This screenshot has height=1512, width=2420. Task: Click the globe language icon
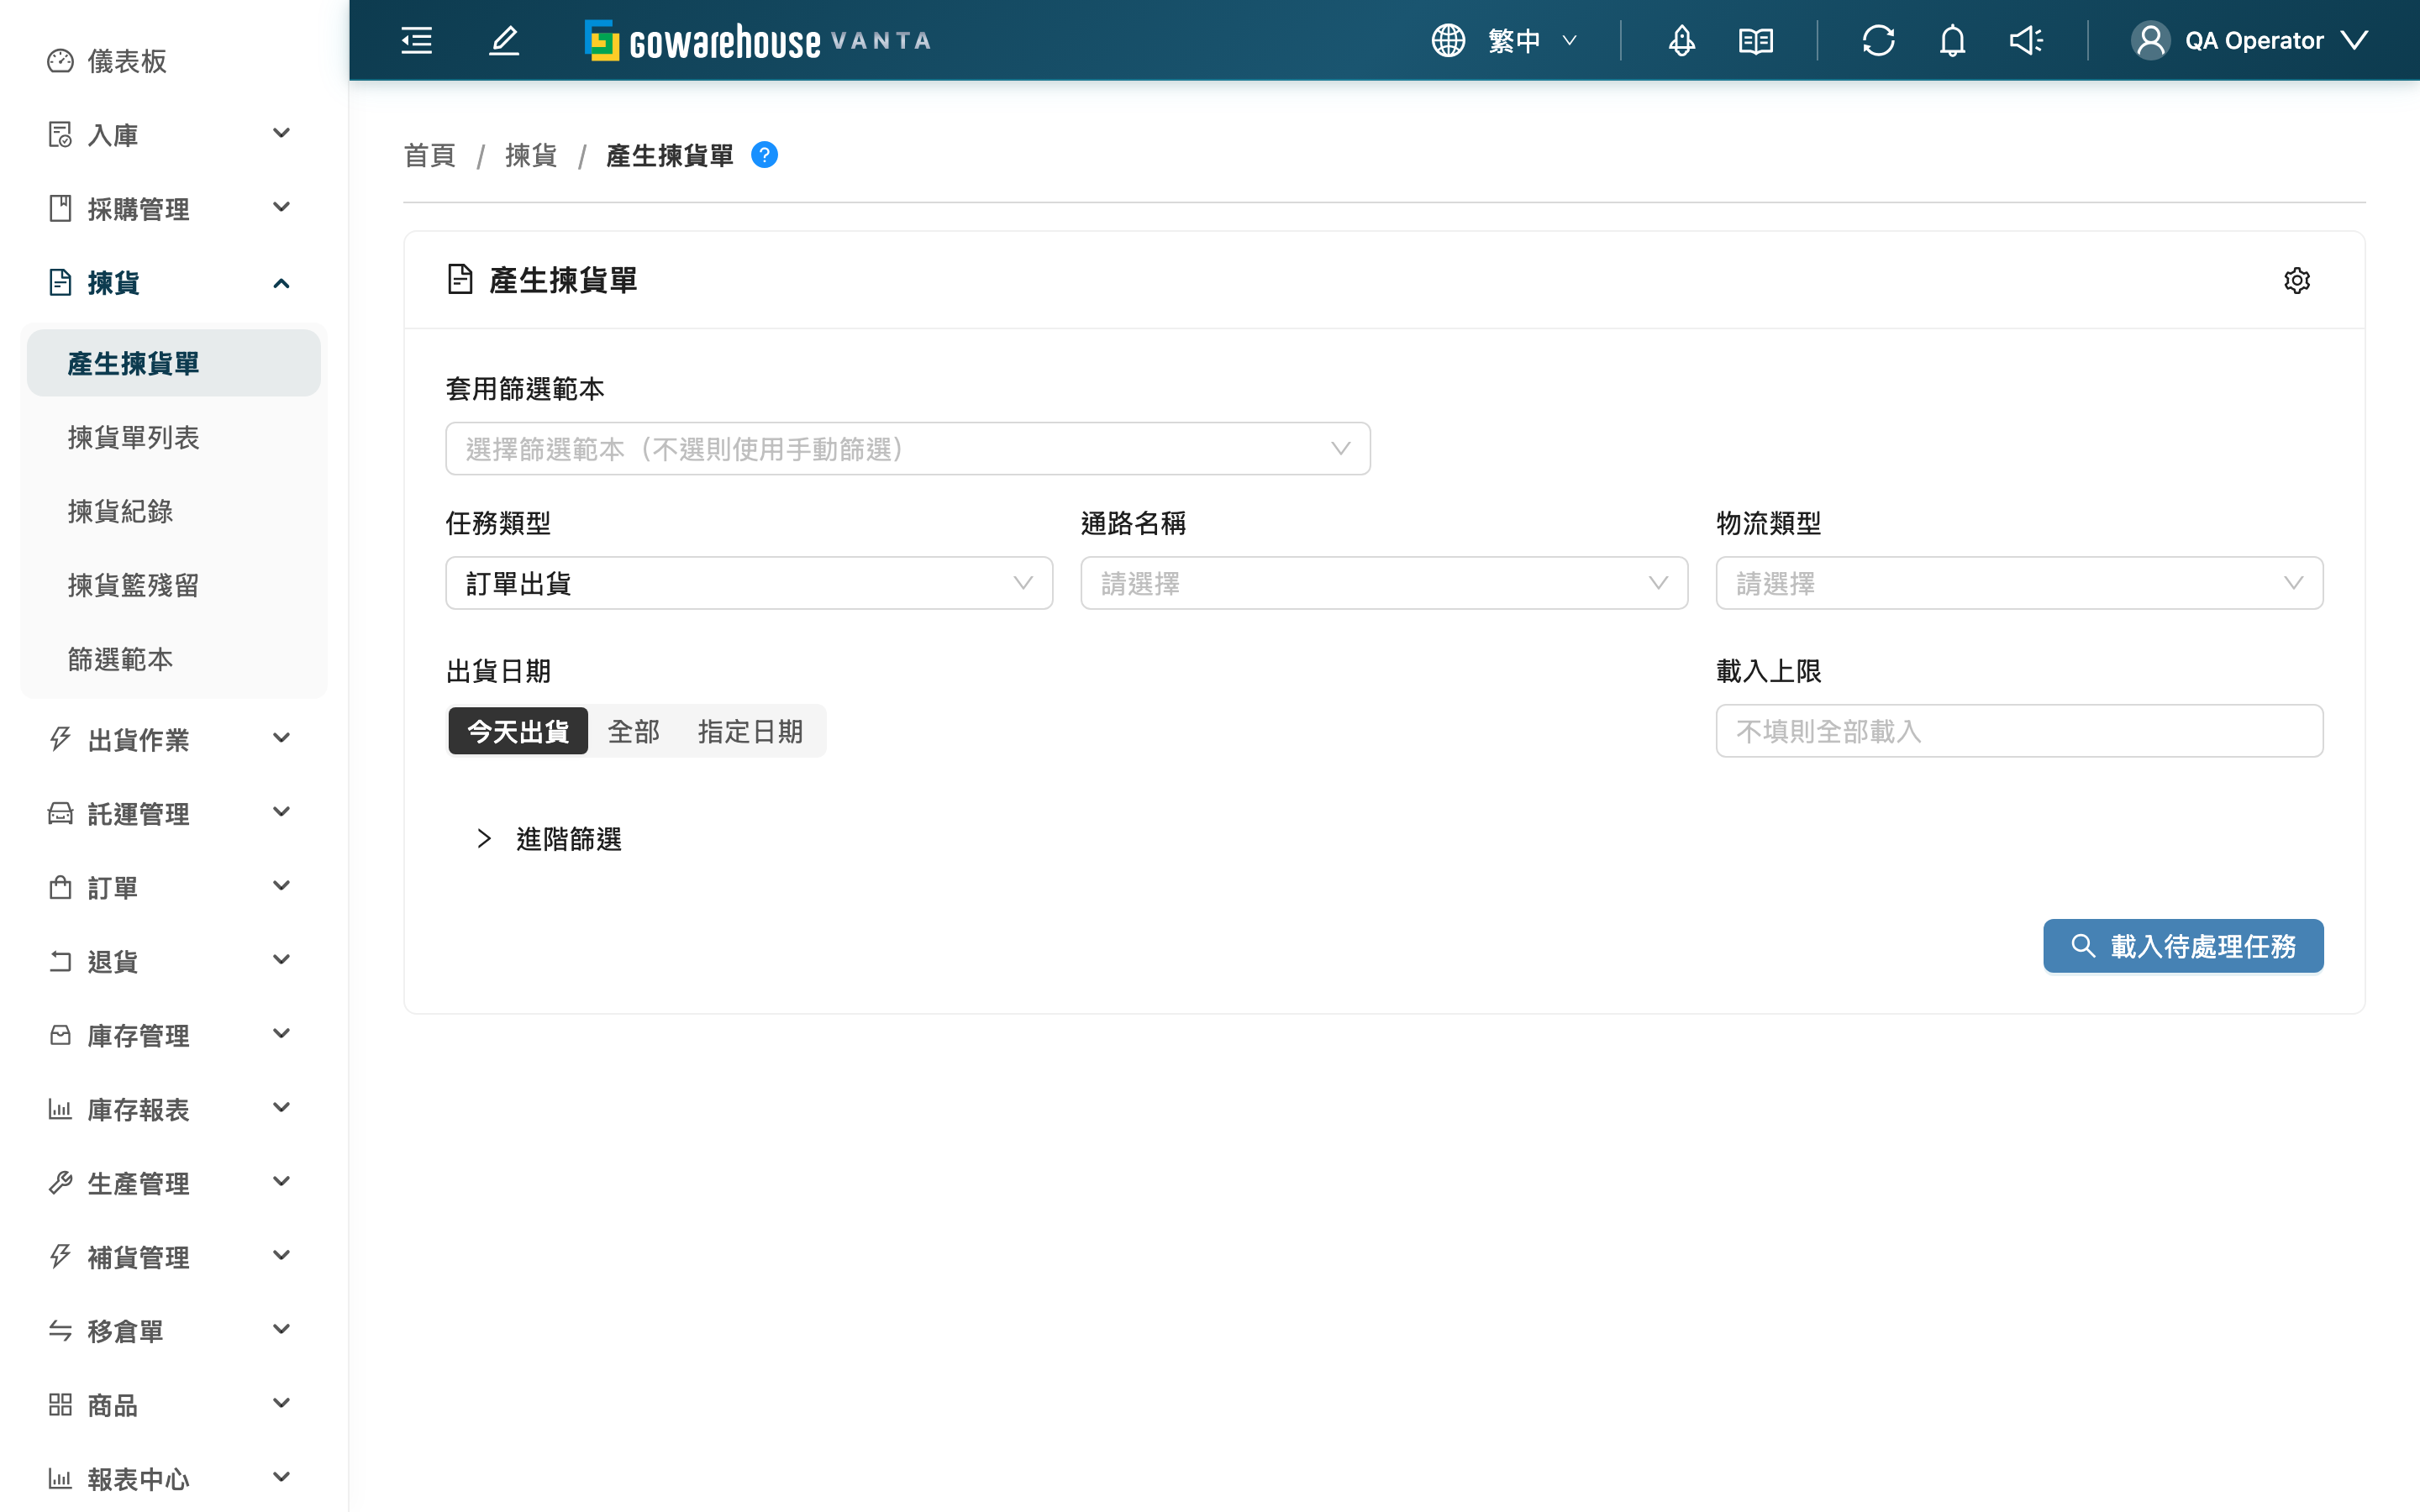point(1447,41)
